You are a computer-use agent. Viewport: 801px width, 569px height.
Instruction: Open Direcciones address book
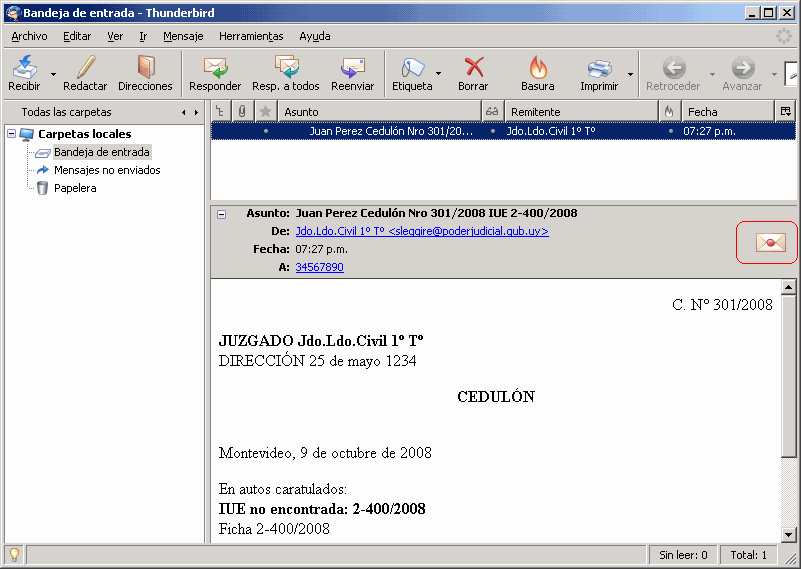click(x=146, y=74)
